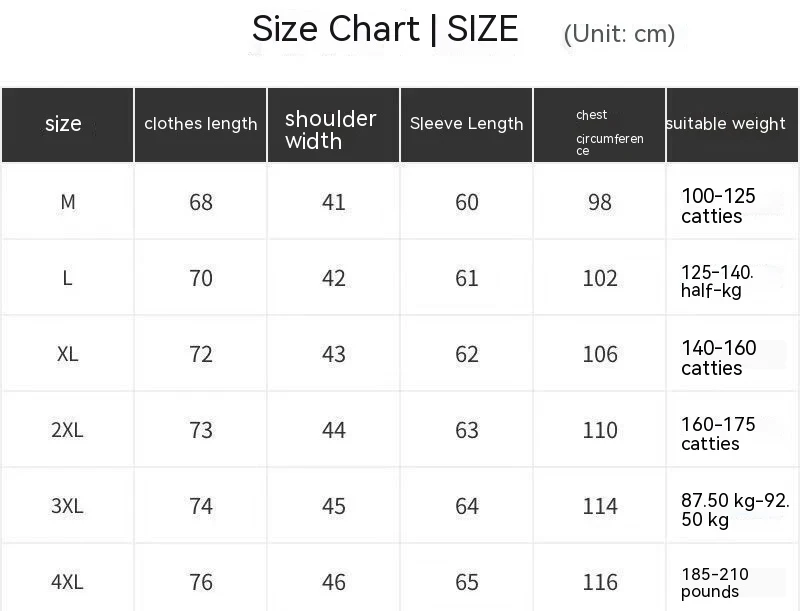Viewport: 800px width, 611px height.
Task: Click the 'L' size row label
Action: click(67, 278)
